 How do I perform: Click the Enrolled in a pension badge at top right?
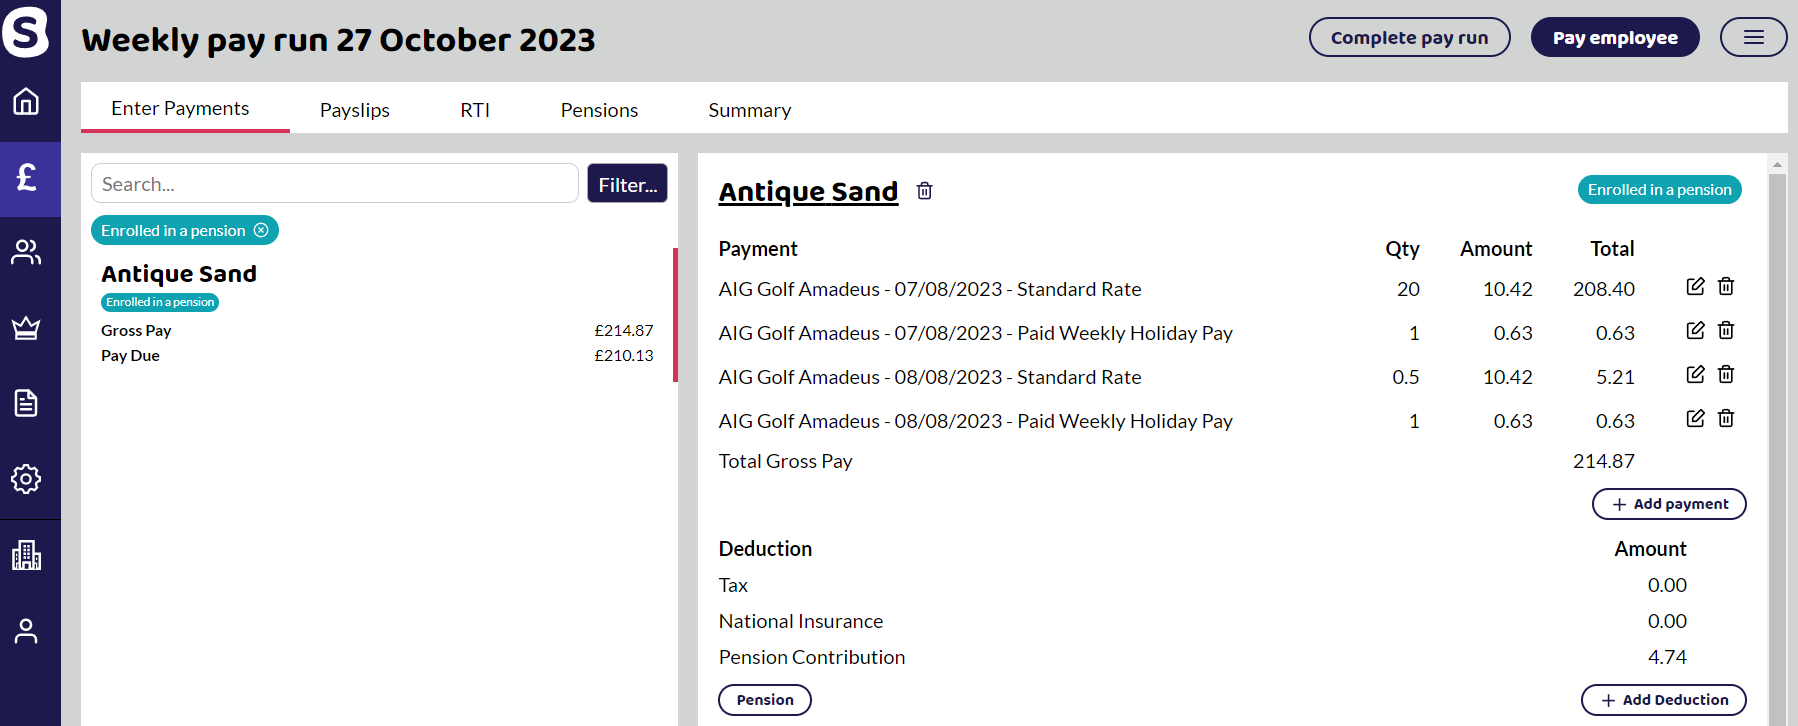tap(1660, 190)
